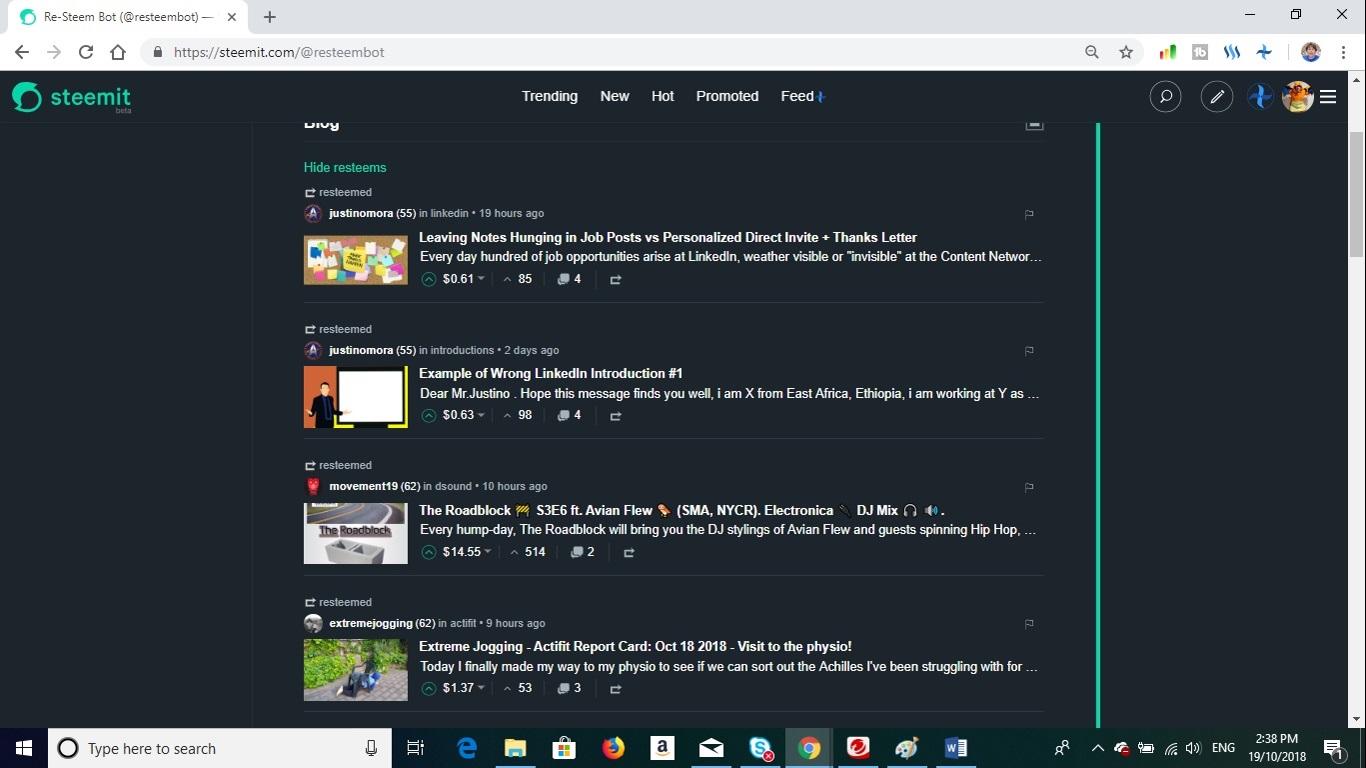Expand payout details for $0.61
Image resolution: width=1366 pixels, height=768 pixels.
tap(463, 279)
